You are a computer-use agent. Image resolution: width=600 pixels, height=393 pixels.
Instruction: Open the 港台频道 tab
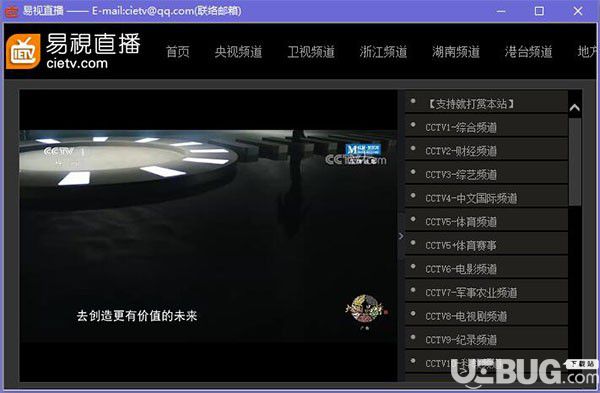pyautogui.click(x=528, y=52)
